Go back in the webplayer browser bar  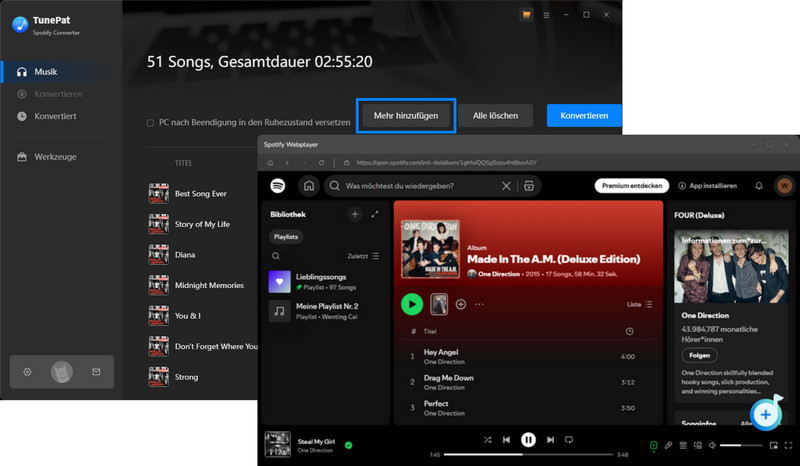pos(287,163)
